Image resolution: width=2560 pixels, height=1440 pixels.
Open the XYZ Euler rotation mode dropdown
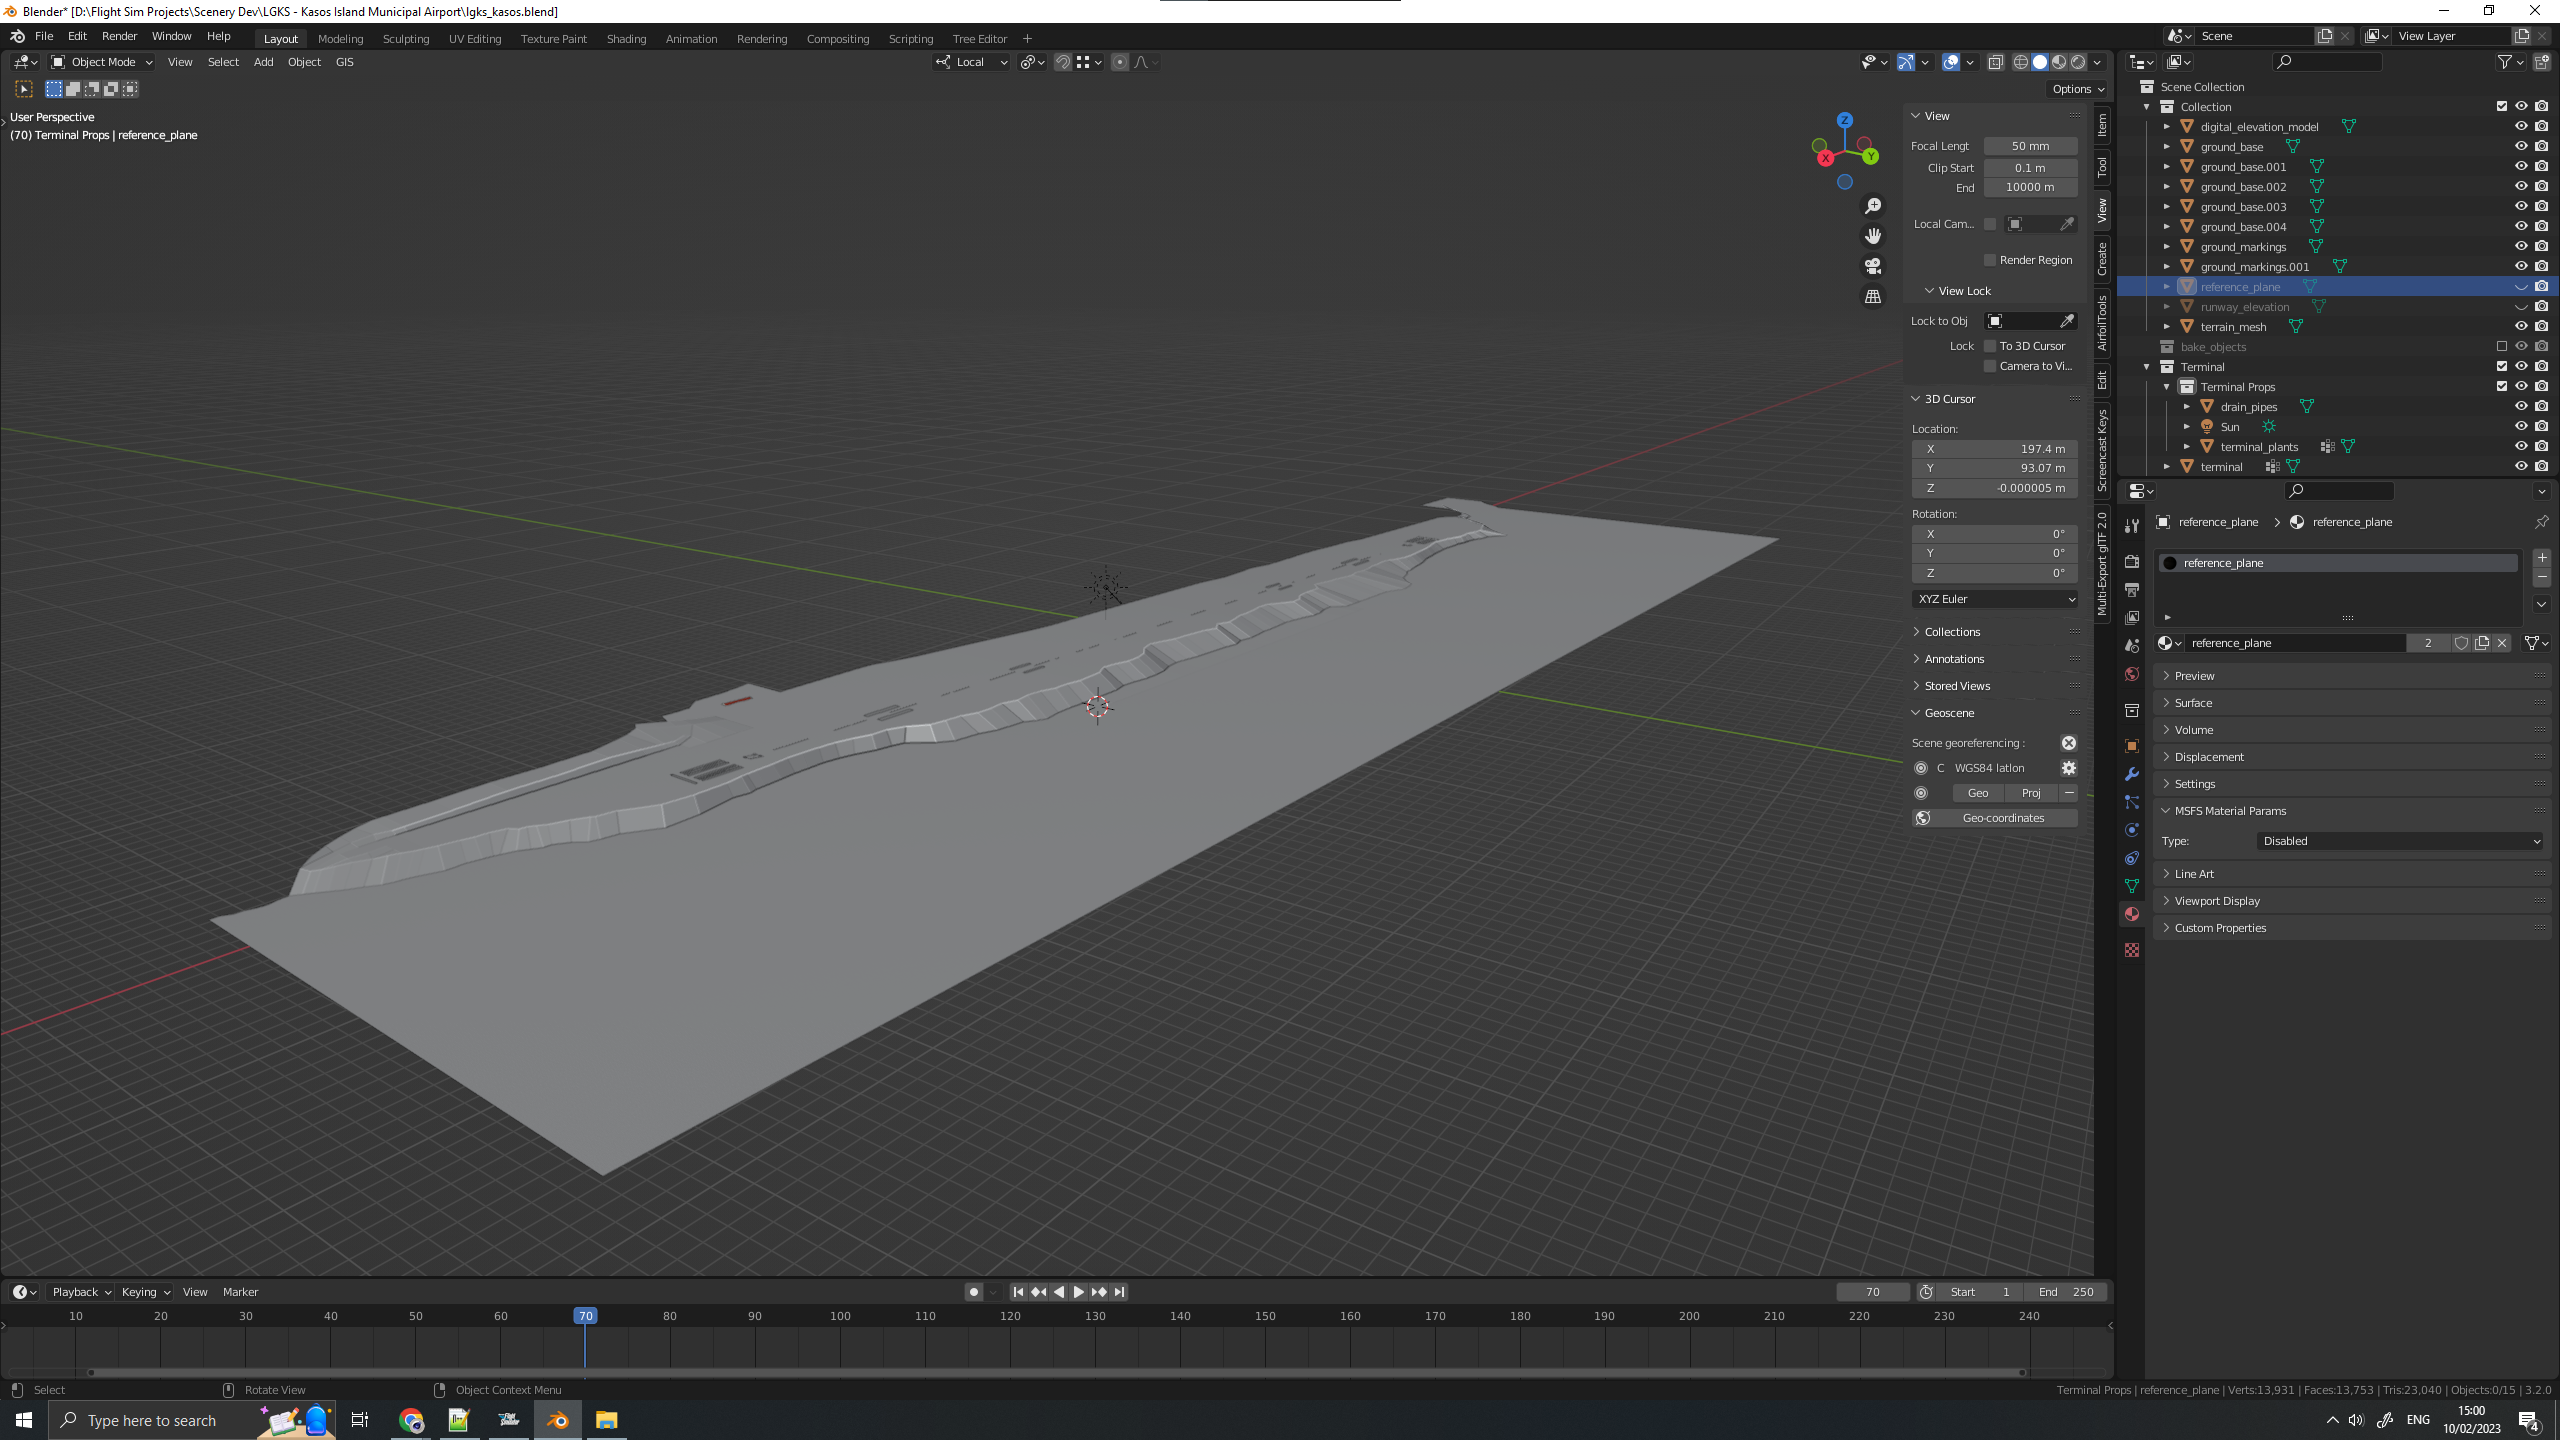1995,599
